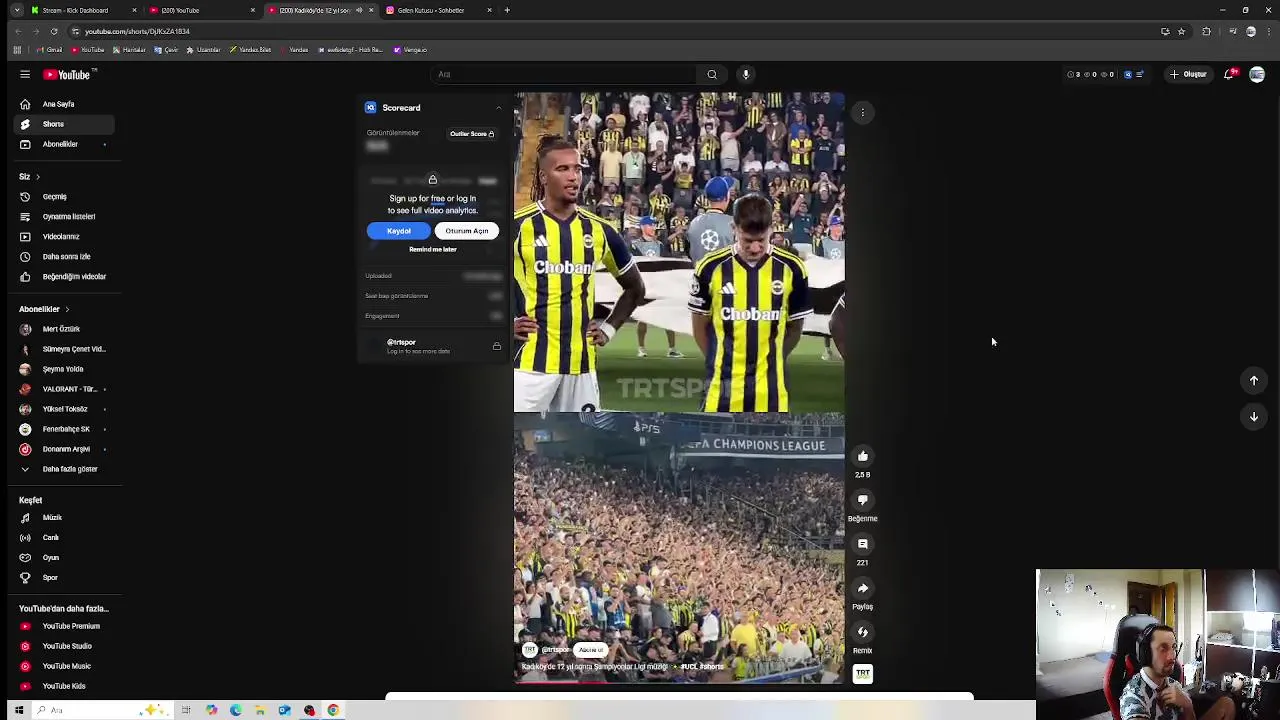The width and height of the screenshot is (1280, 720).
Task: Start voice search with microphone icon
Action: pos(745,74)
